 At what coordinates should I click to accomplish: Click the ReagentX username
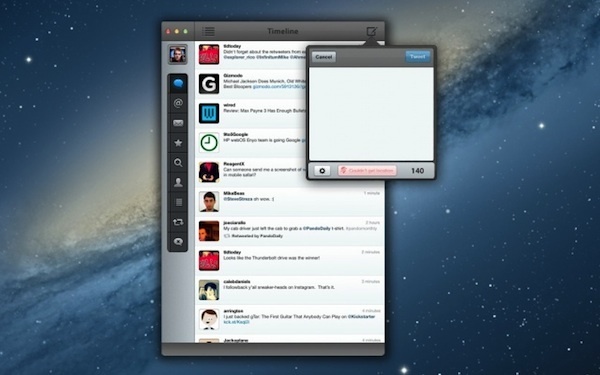(x=234, y=164)
